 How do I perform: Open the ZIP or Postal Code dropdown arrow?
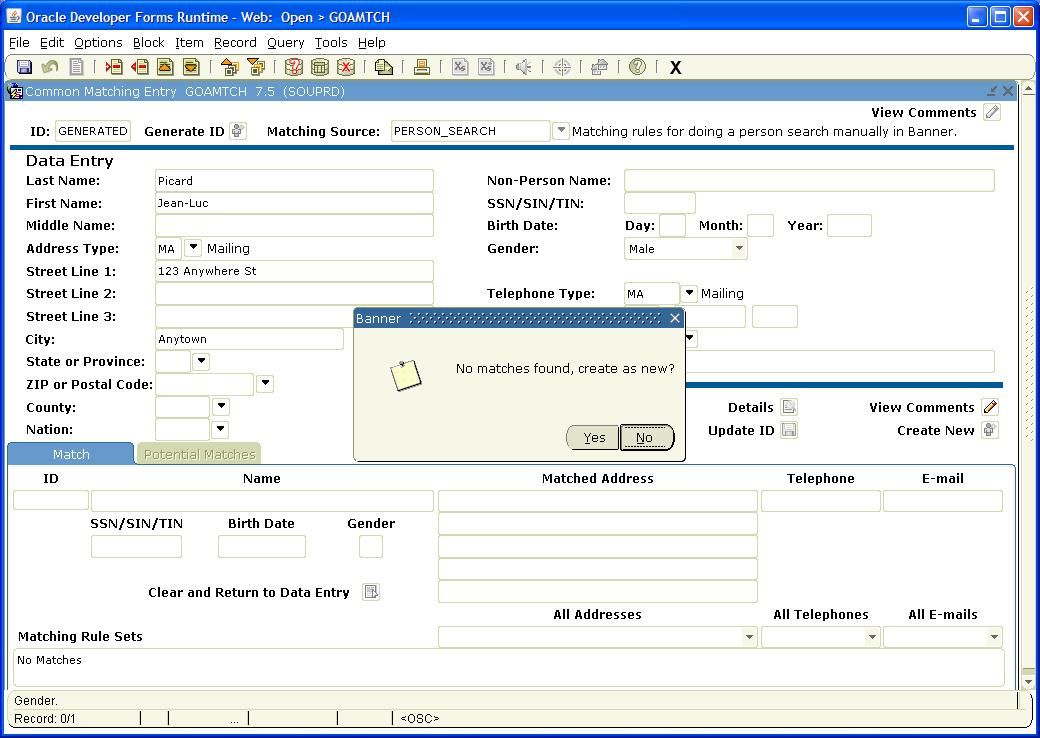point(265,384)
